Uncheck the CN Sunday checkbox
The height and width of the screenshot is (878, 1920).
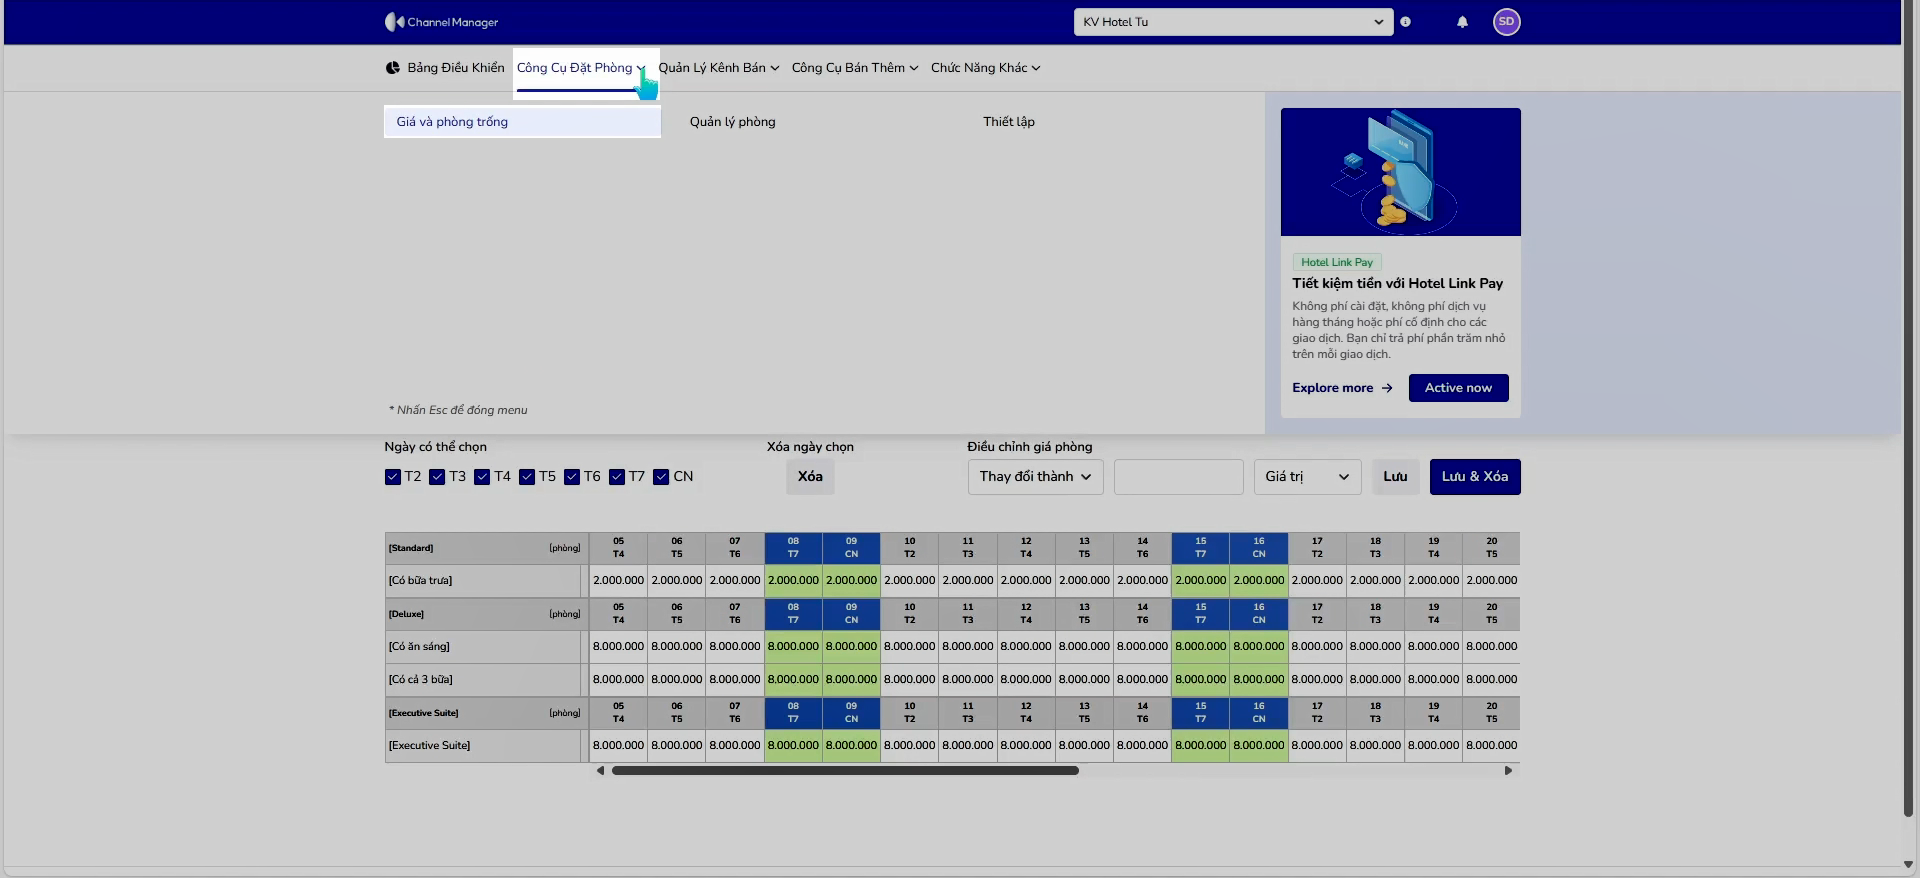coord(661,477)
